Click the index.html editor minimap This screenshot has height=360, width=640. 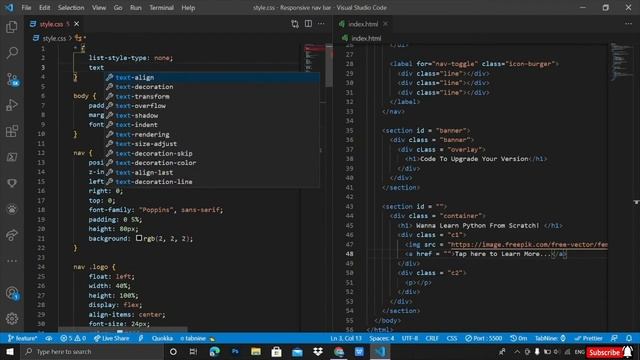(x=621, y=61)
